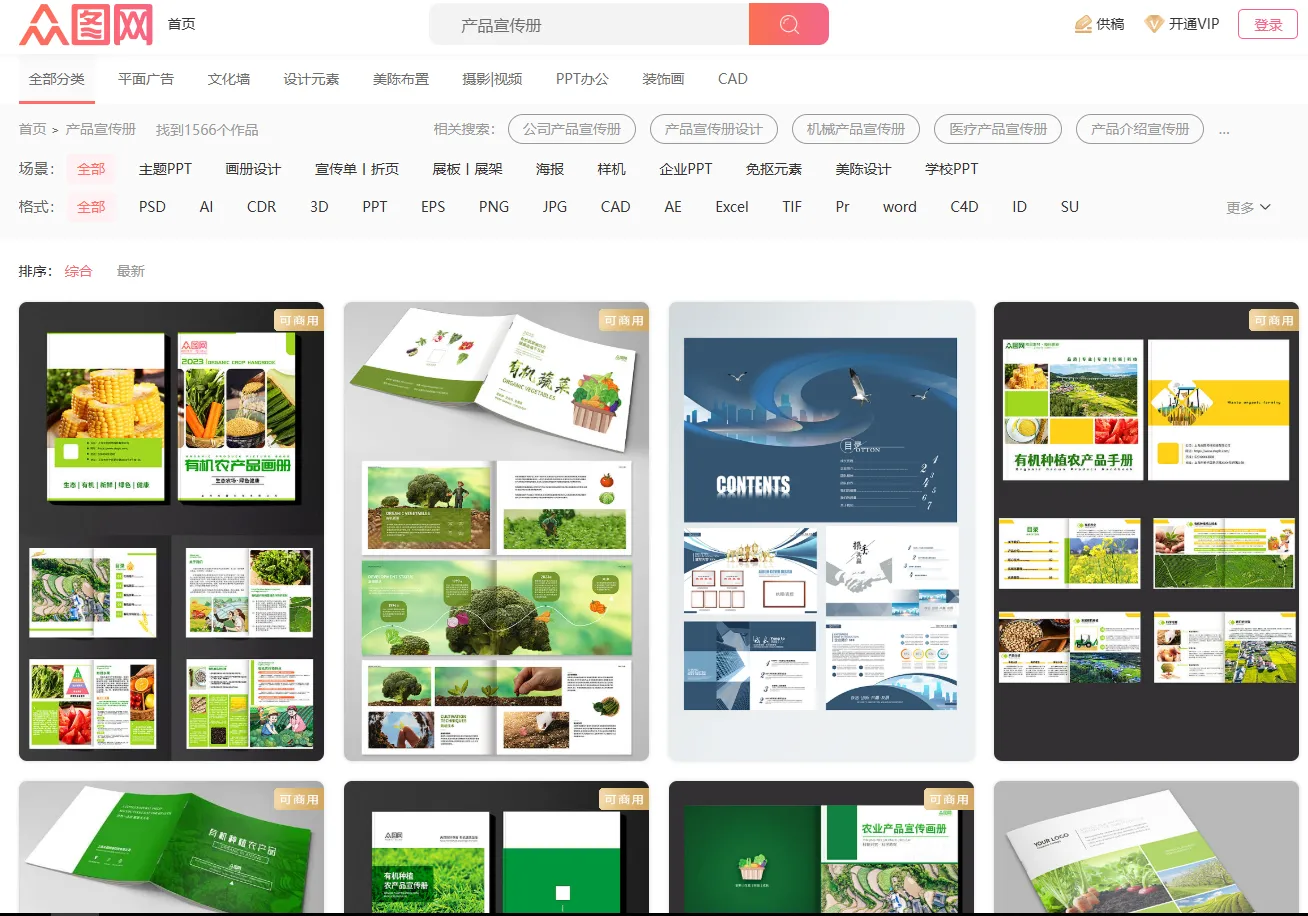This screenshot has height=916, width=1308.
Task: Click related search 医疗产品宣传册
Action: 998,129
